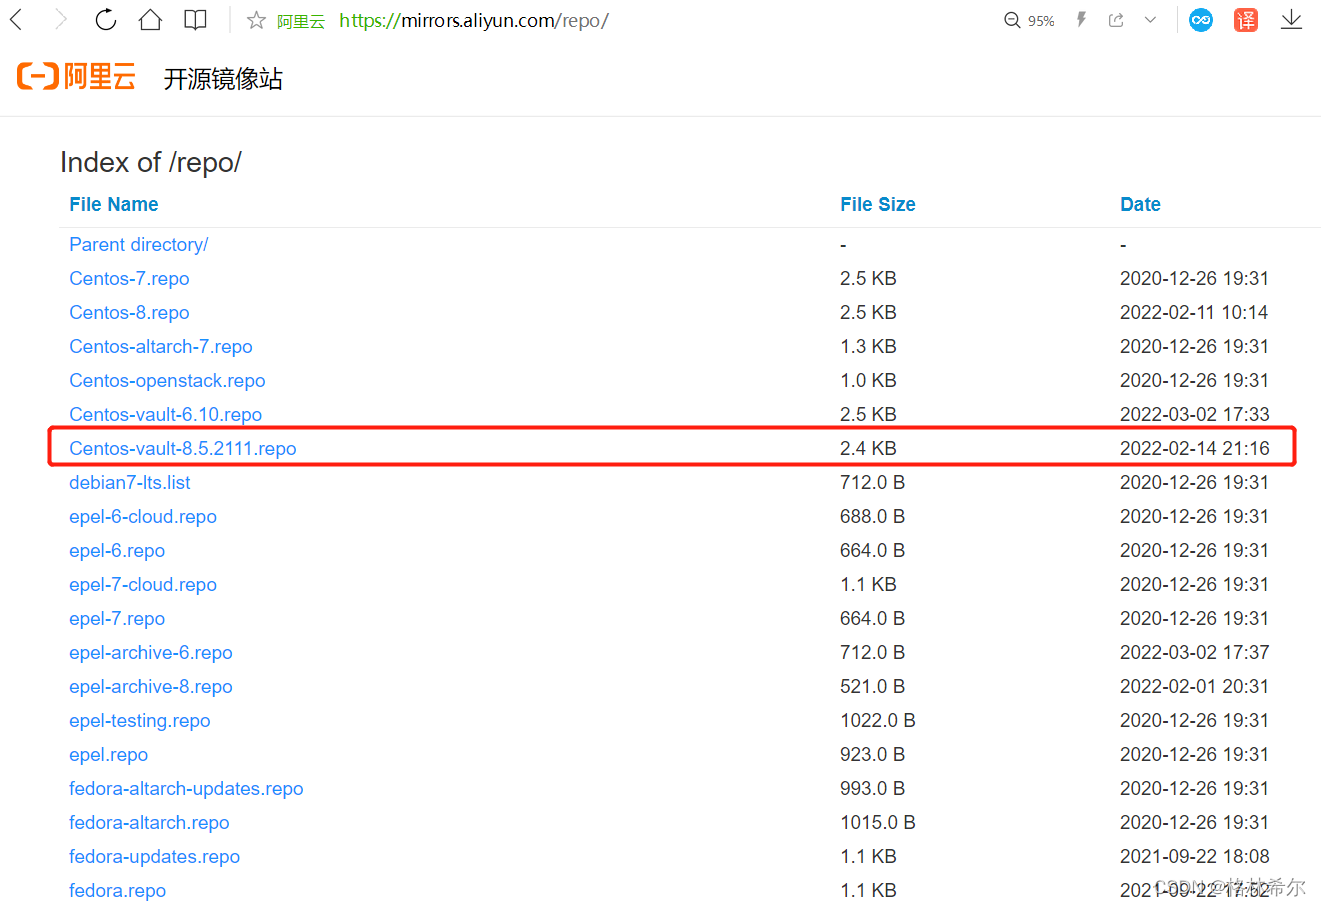
Task: Select the date 2022-03-02 17:37
Action: [1195, 652]
